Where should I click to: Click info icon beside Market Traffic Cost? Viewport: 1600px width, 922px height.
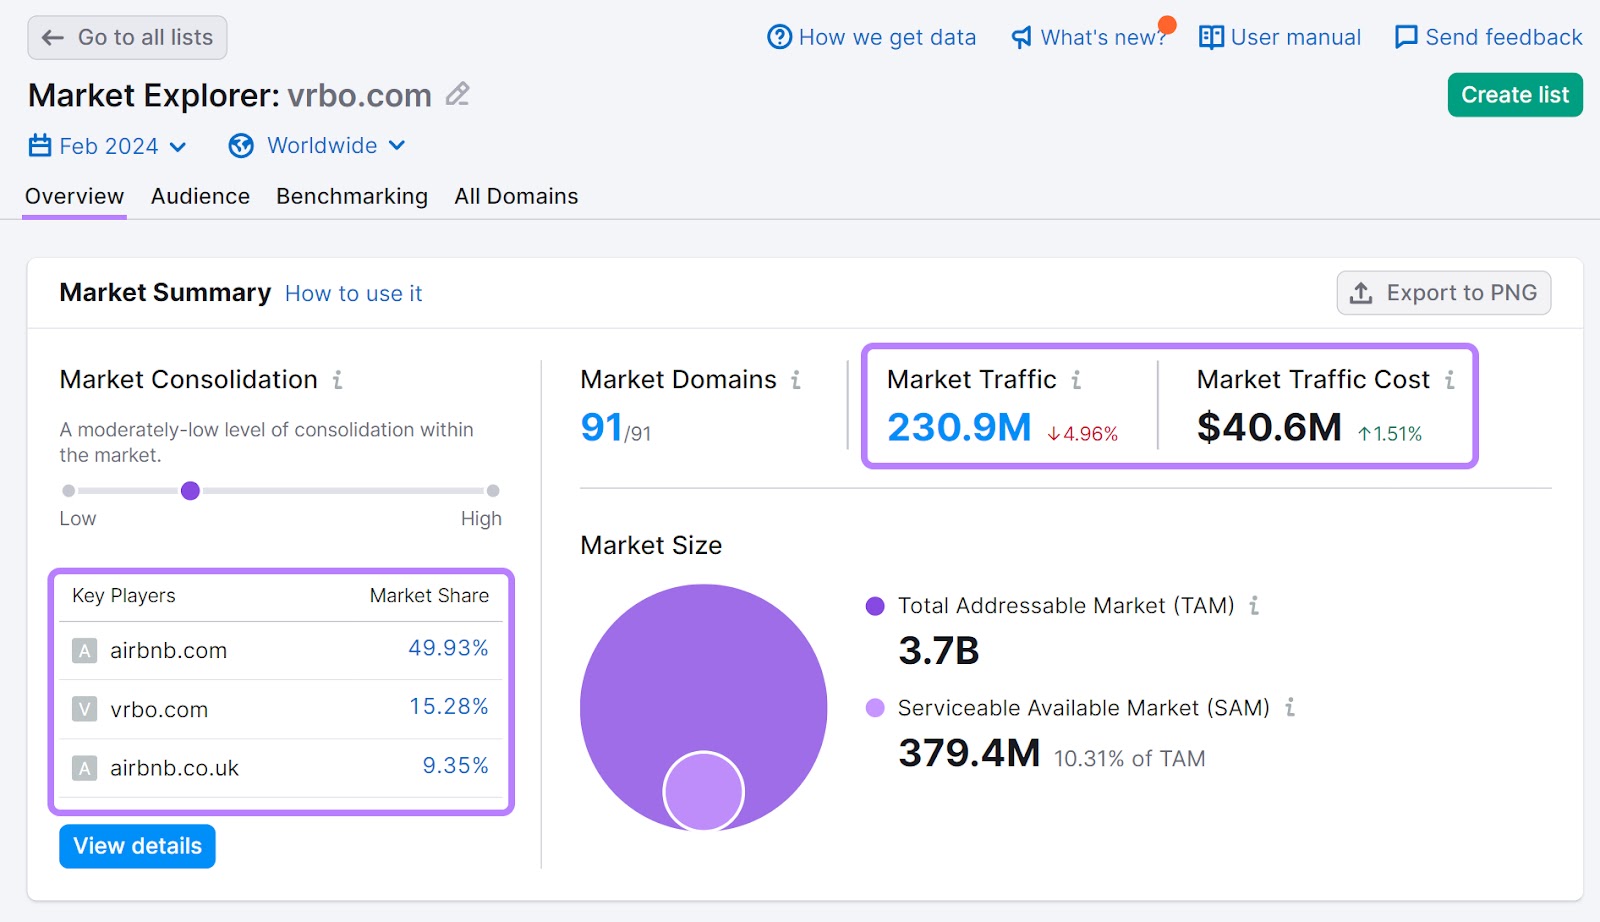[x=1450, y=380]
